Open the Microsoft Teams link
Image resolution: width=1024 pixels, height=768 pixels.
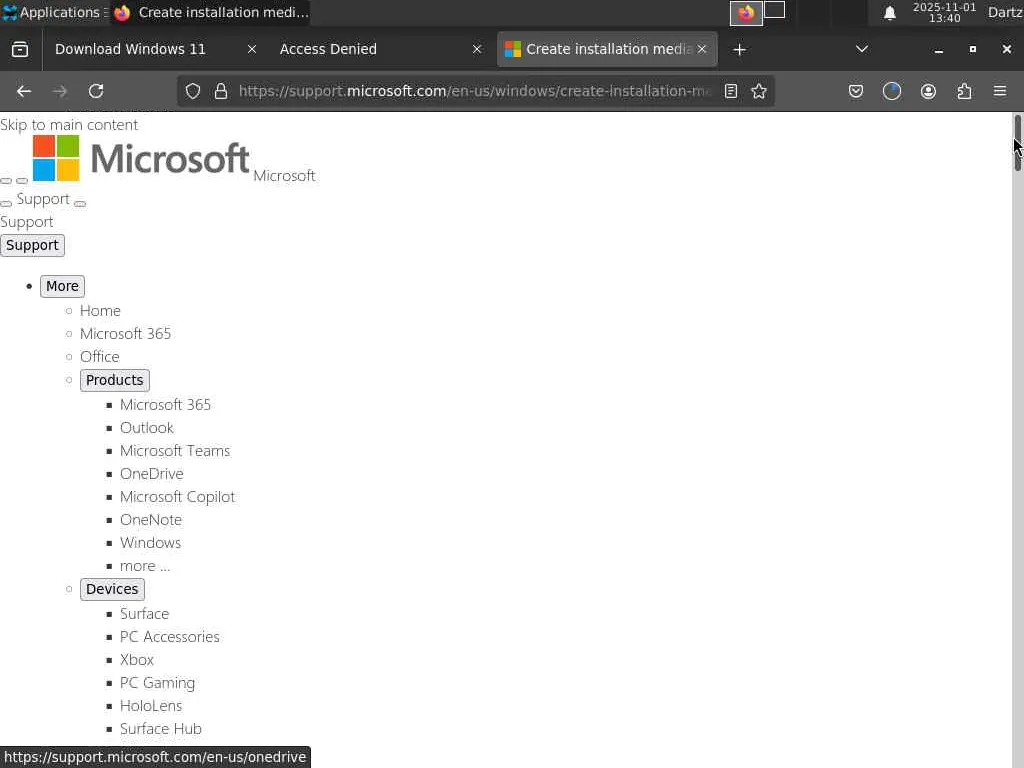[x=175, y=451]
